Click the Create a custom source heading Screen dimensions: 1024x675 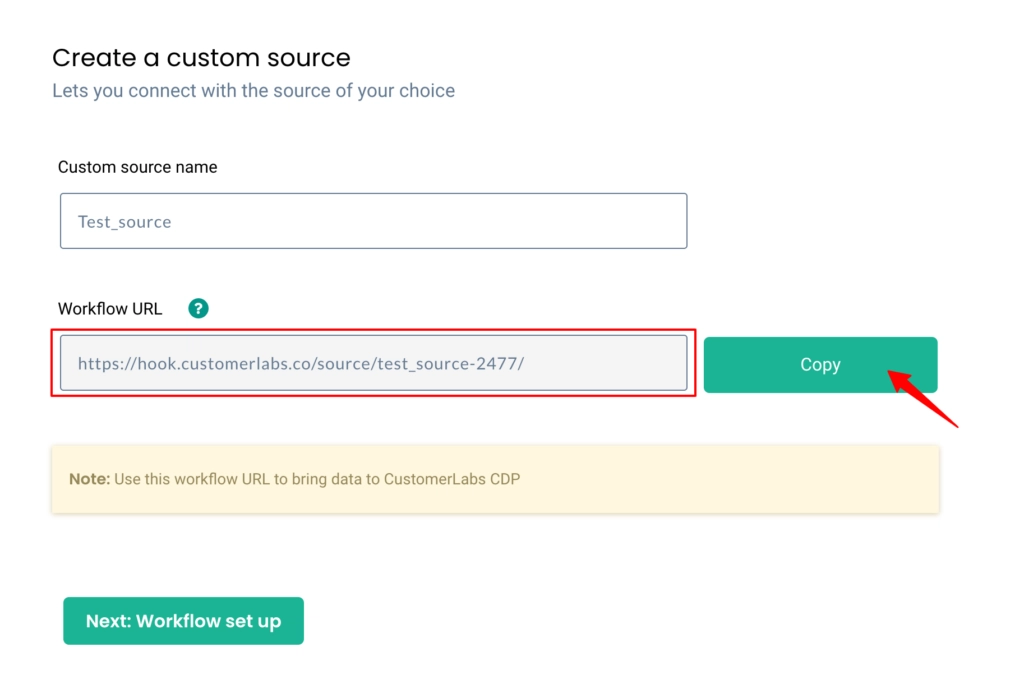(x=201, y=58)
